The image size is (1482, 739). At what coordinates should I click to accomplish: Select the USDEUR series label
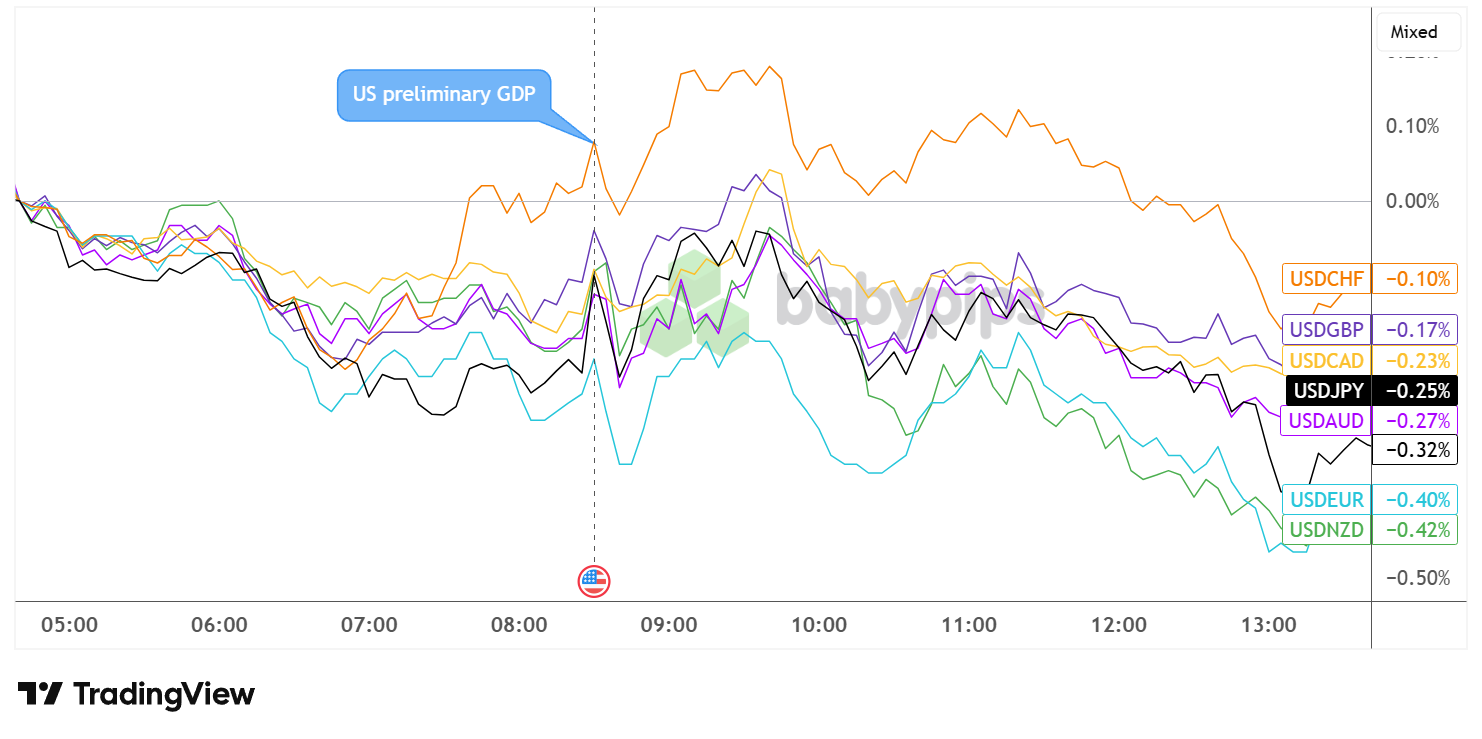point(1326,499)
